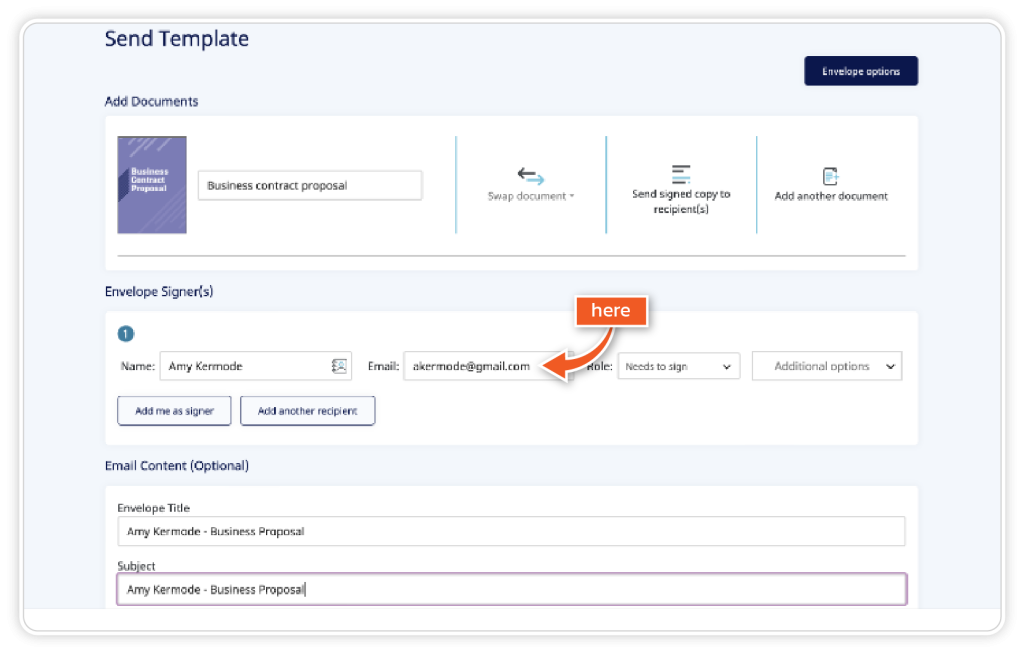Click the Swap document arrows icon
This screenshot has height=654, width=1024.
[x=530, y=176]
